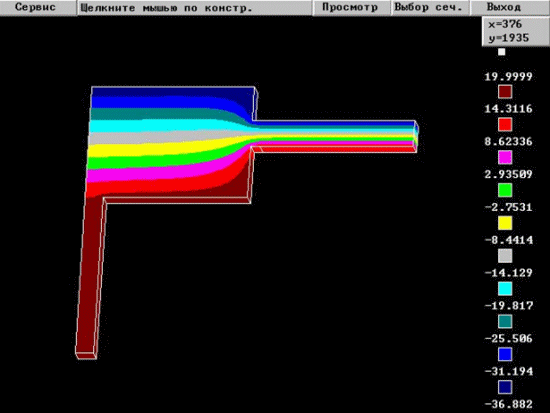This screenshot has width=550, height=413.
Task: Select the navy legend swatch below -31.194
Action: pos(505,387)
